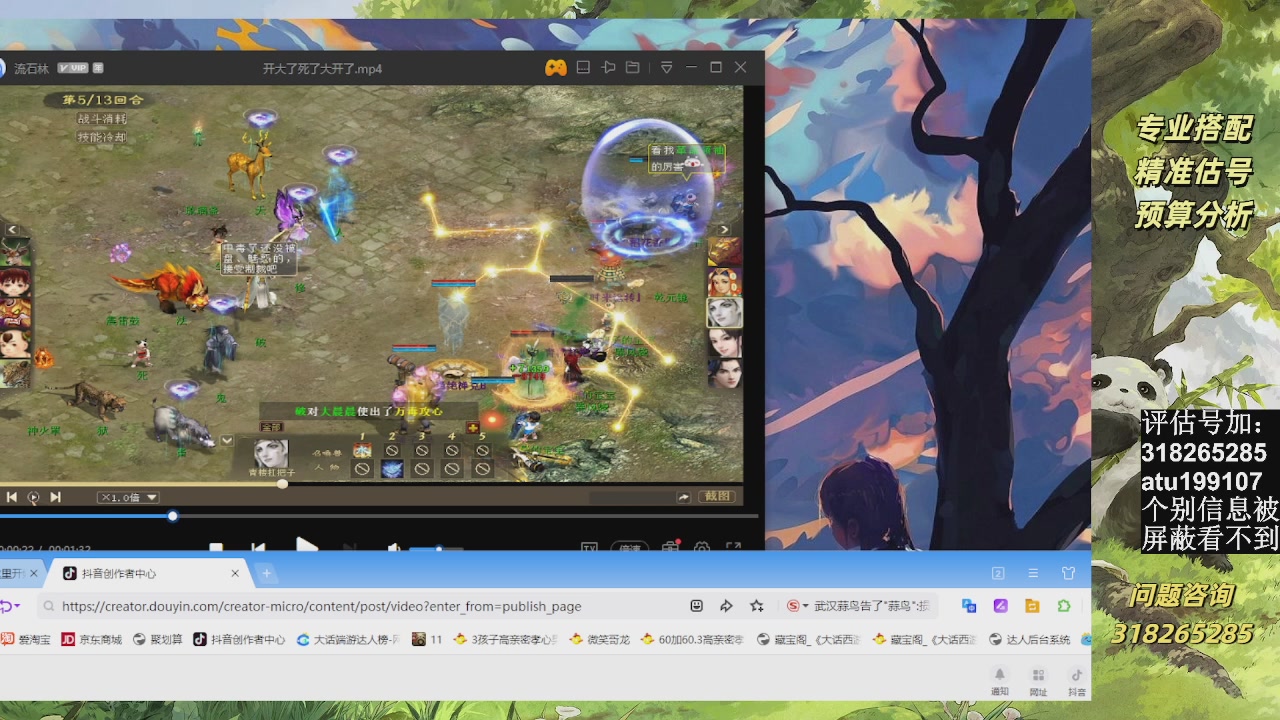This screenshot has height=720, width=1280.
Task: Click the search box showing 武汉蒜鸟
Action: [x=872, y=606]
